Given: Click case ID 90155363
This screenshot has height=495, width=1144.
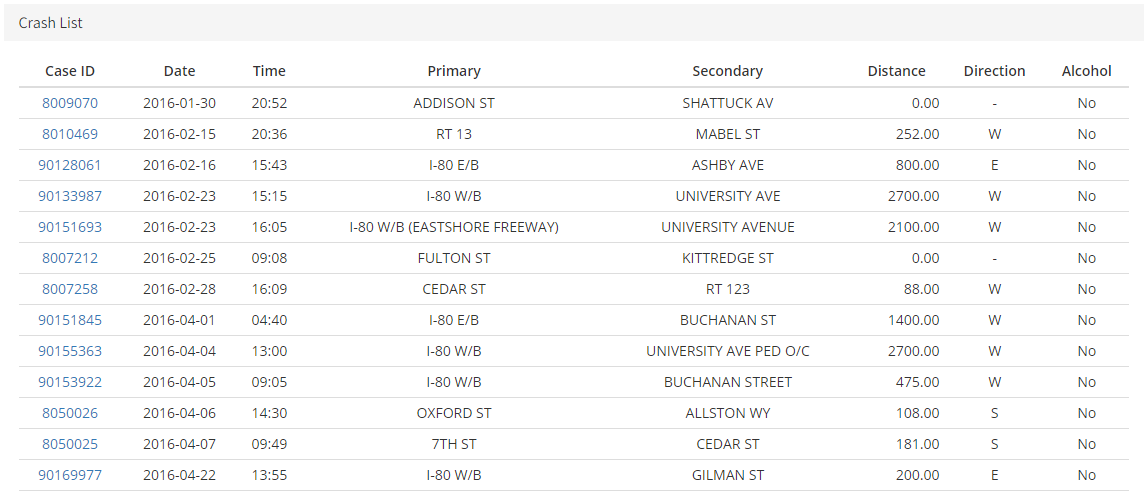Looking at the screenshot, I should [70, 351].
